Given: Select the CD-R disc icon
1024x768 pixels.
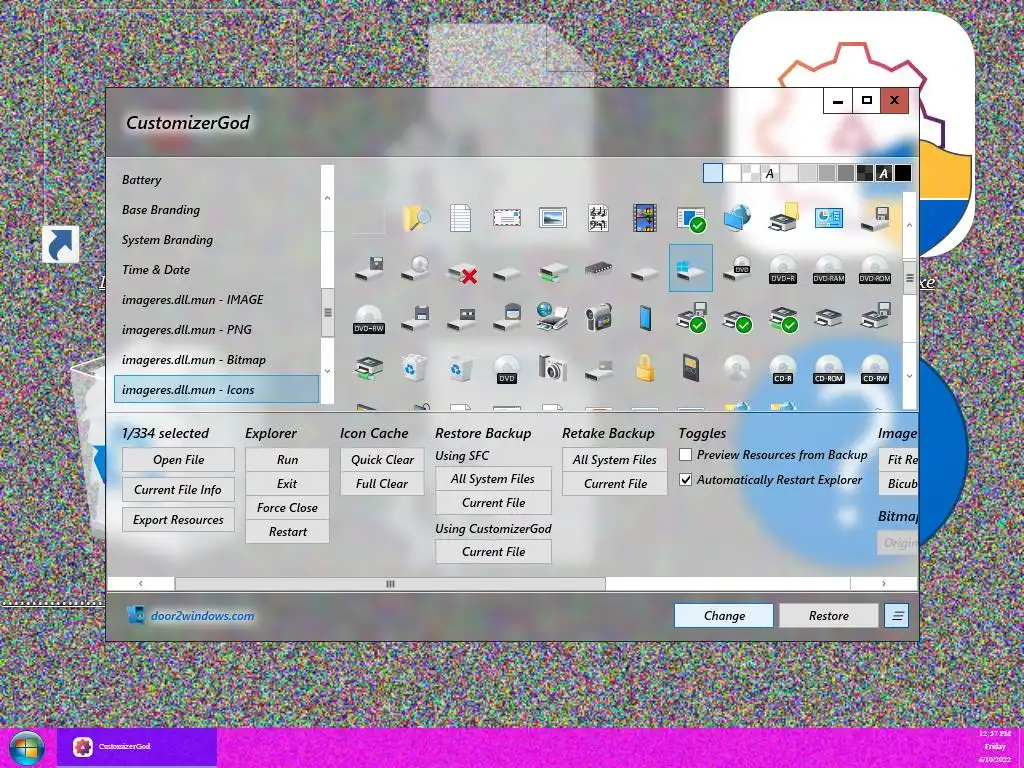Looking at the screenshot, I should (x=782, y=369).
